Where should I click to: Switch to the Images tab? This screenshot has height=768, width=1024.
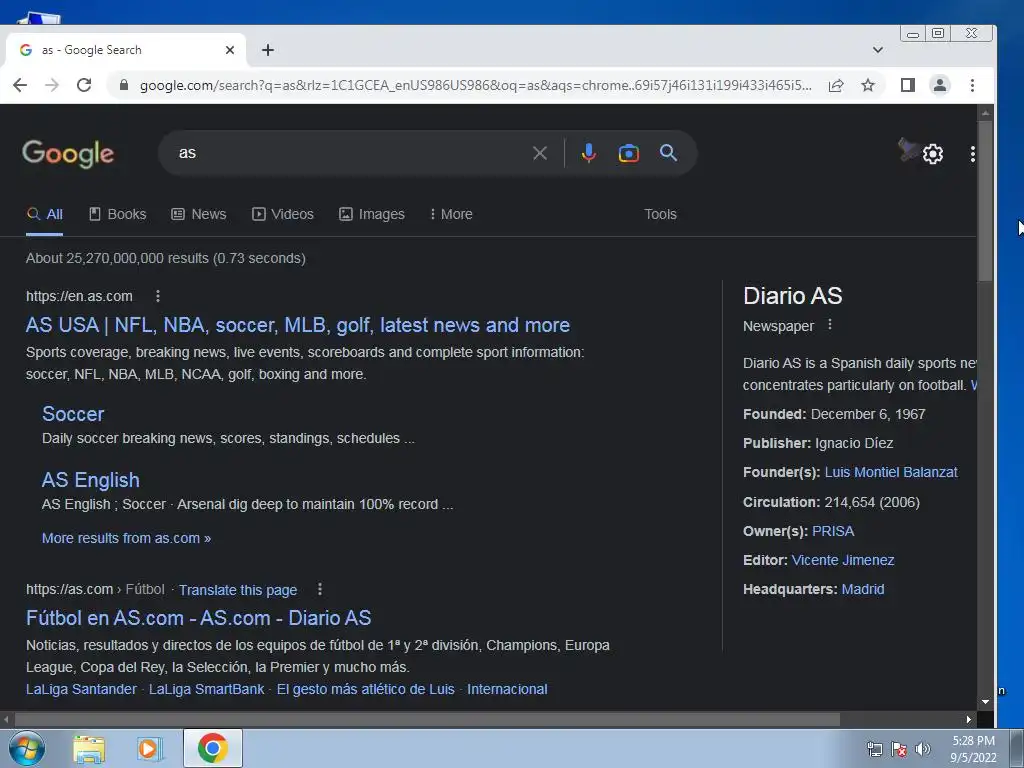point(372,214)
